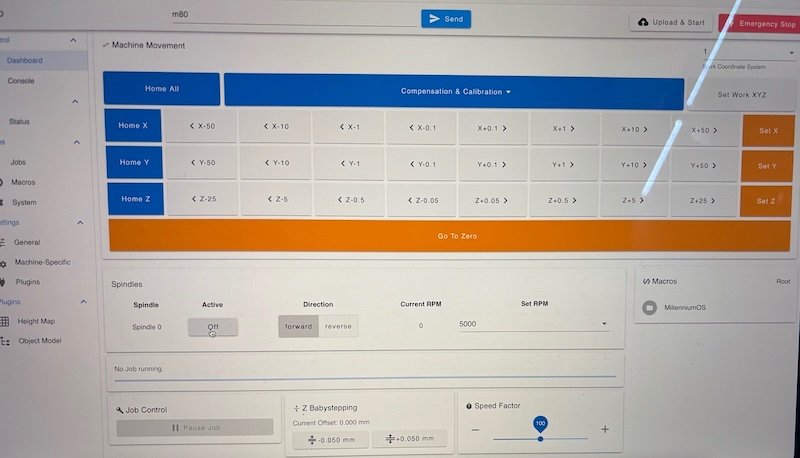Image resolution: width=800 pixels, height=458 pixels.
Task: Click orange Set Y button
Action: pos(767,166)
